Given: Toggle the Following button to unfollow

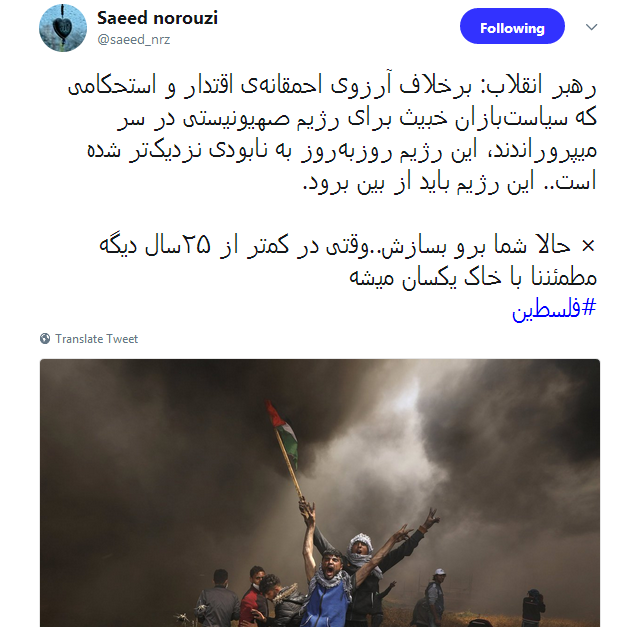Looking at the screenshot, I should point(512,26).
